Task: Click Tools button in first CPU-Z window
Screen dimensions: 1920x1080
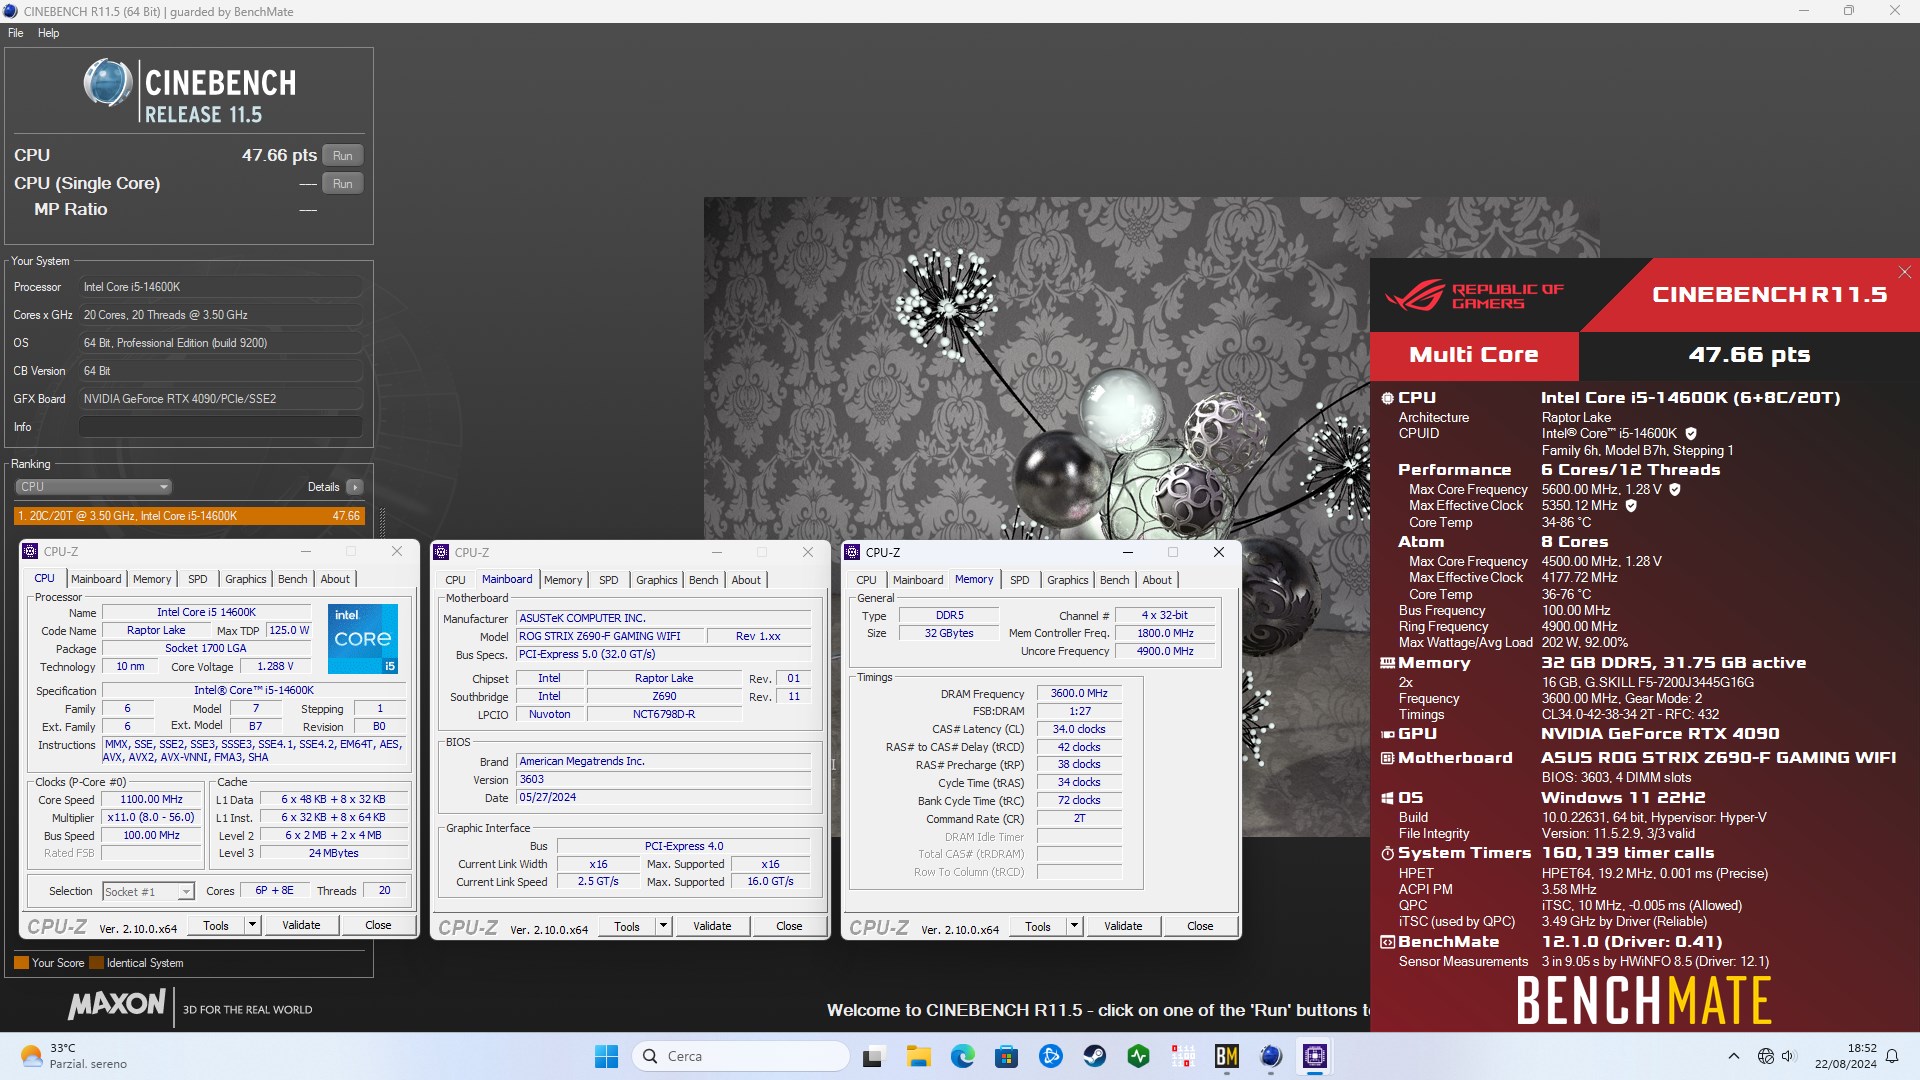Action: tap(216, 925)
